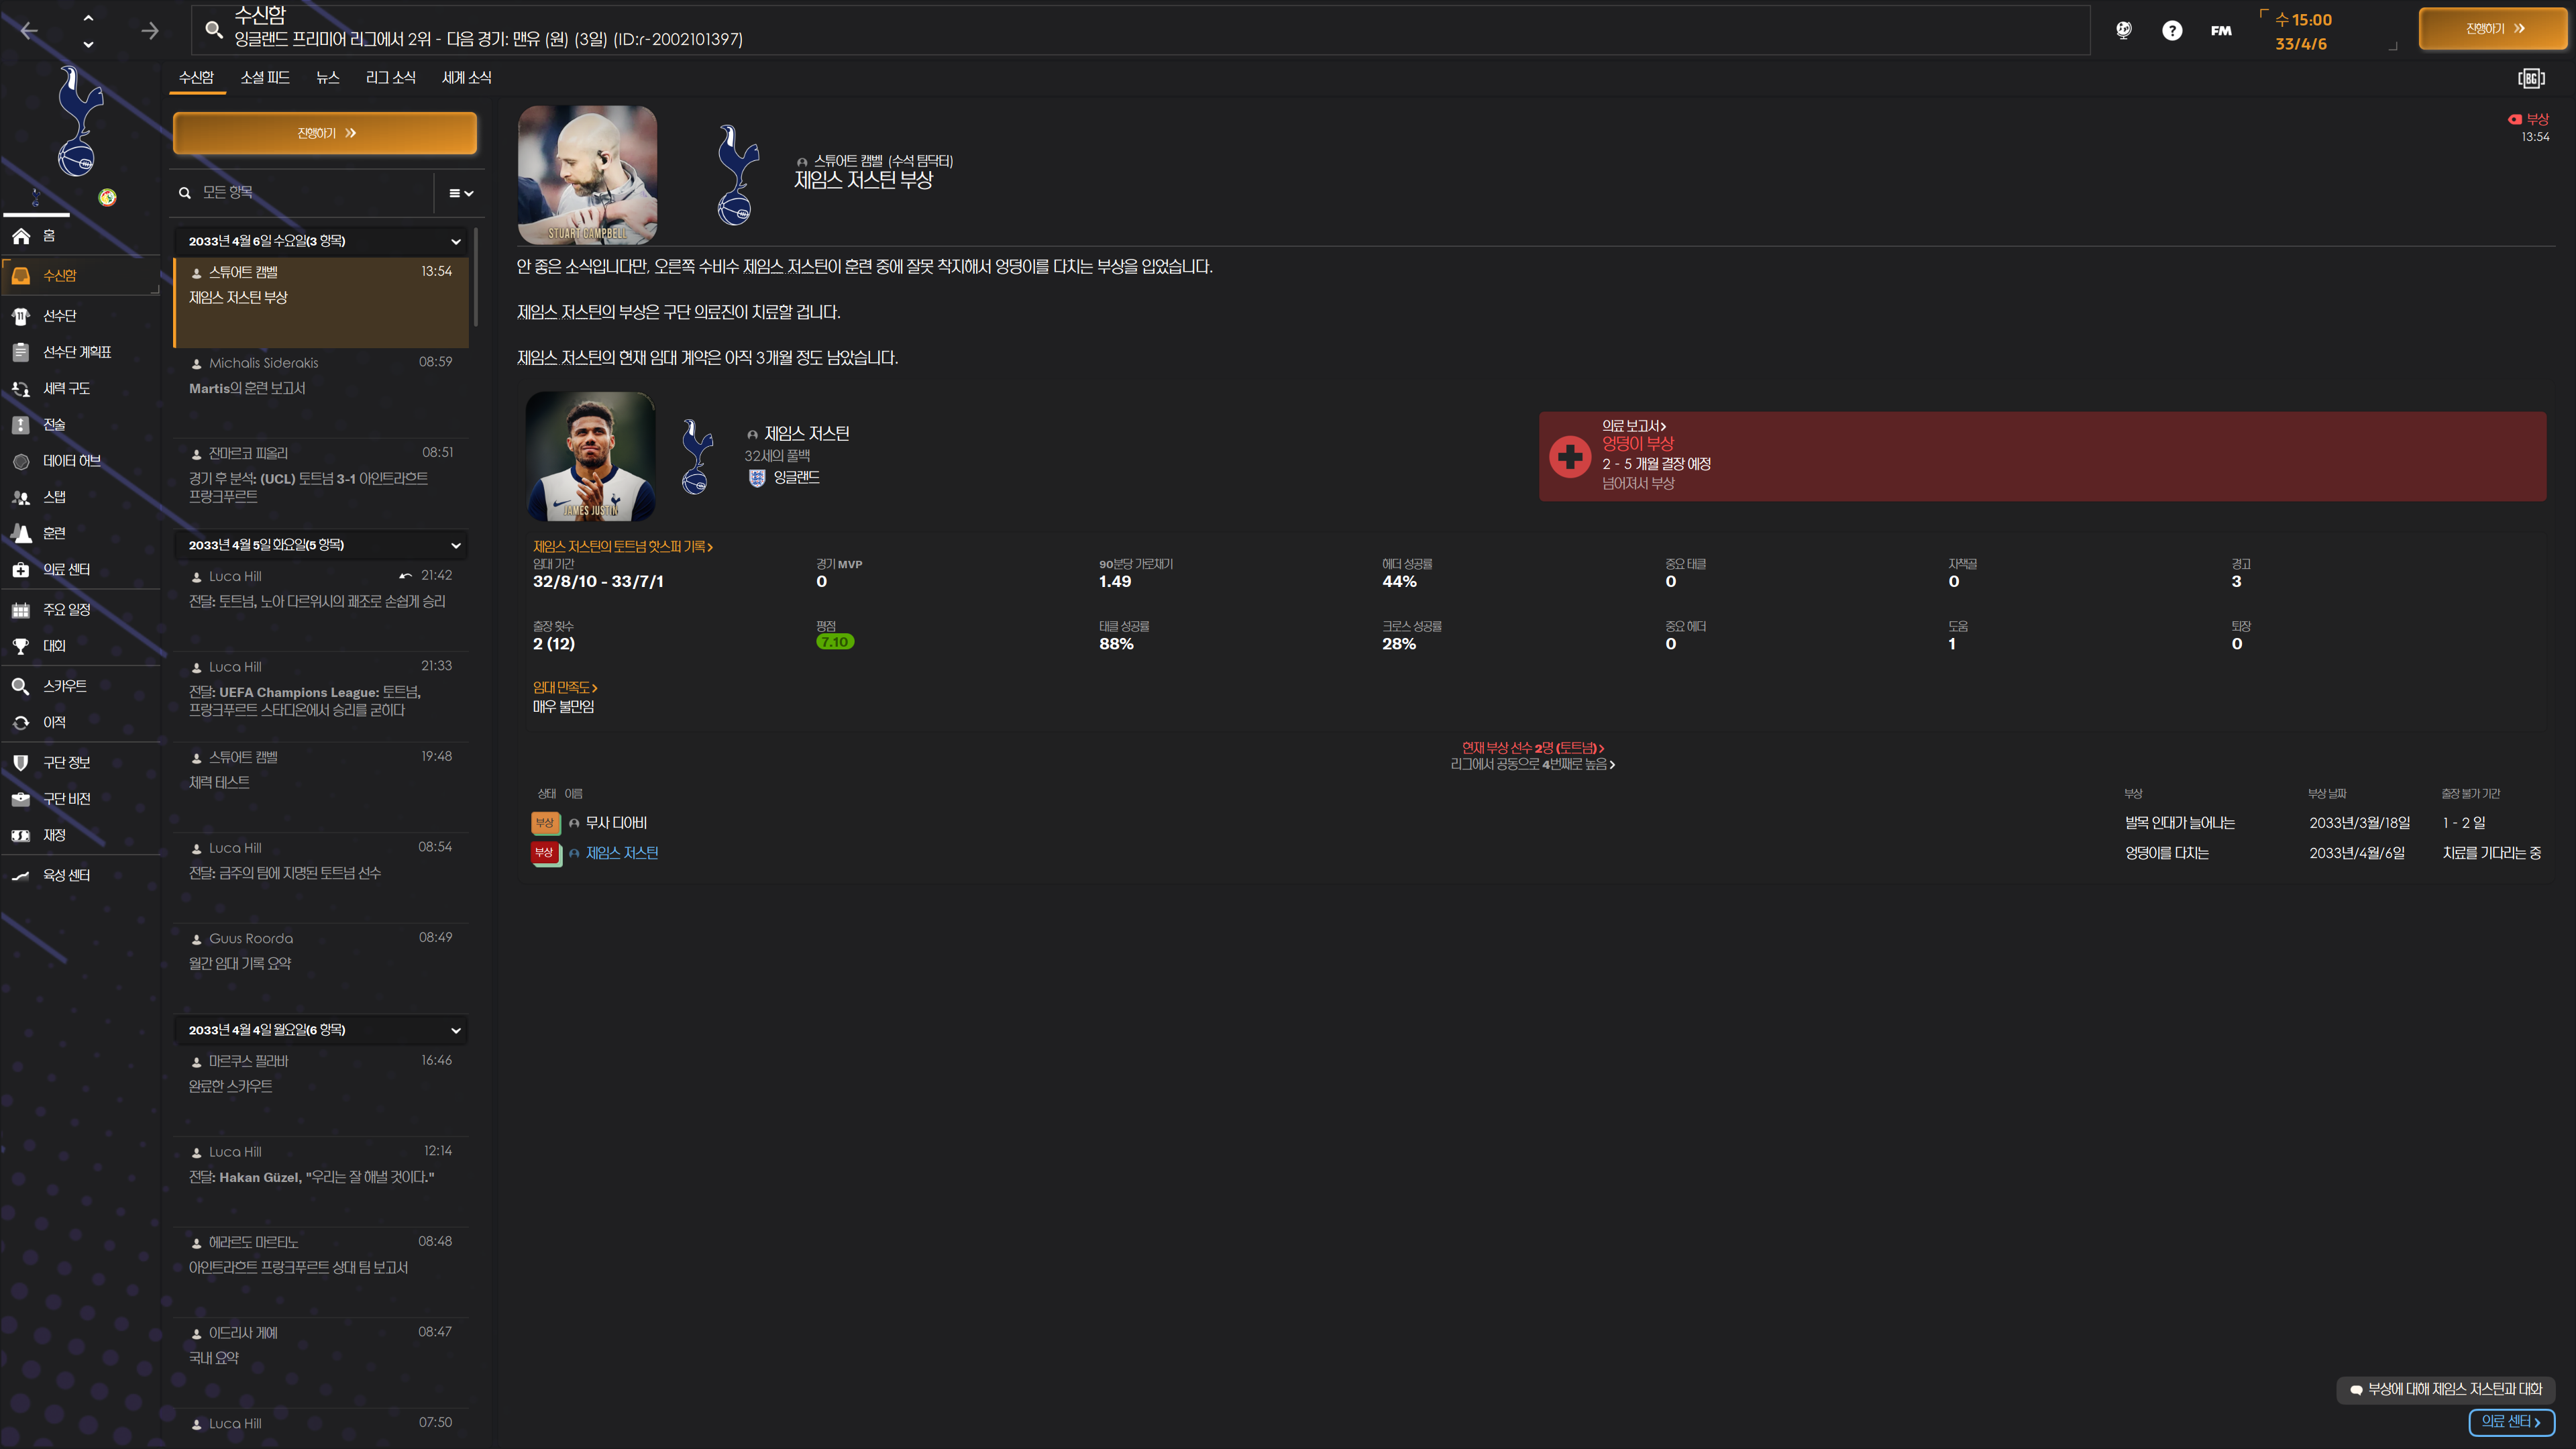Click the 제임스 저스틴 name in the injury table
This screenshot has width=2576, height=1449.
pyautogui.click(x=622, y=853)
